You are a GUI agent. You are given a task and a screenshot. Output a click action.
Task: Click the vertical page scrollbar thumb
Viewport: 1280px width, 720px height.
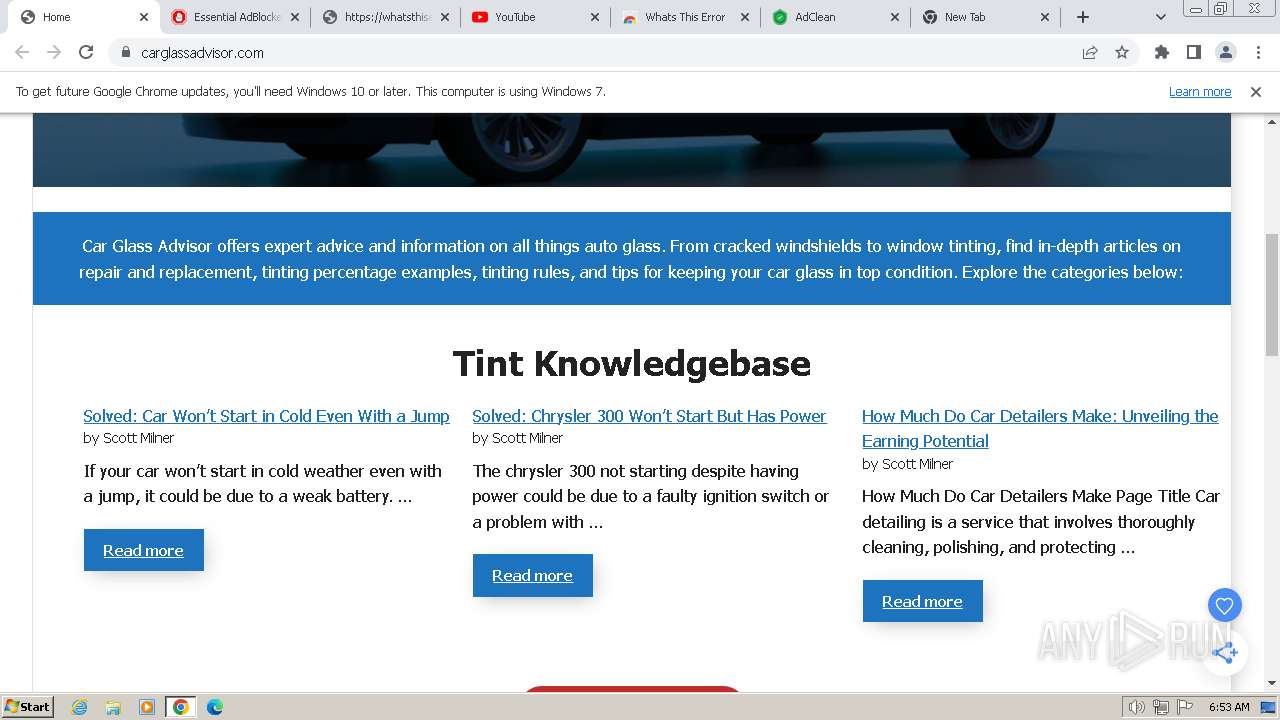coord(1272,295)
